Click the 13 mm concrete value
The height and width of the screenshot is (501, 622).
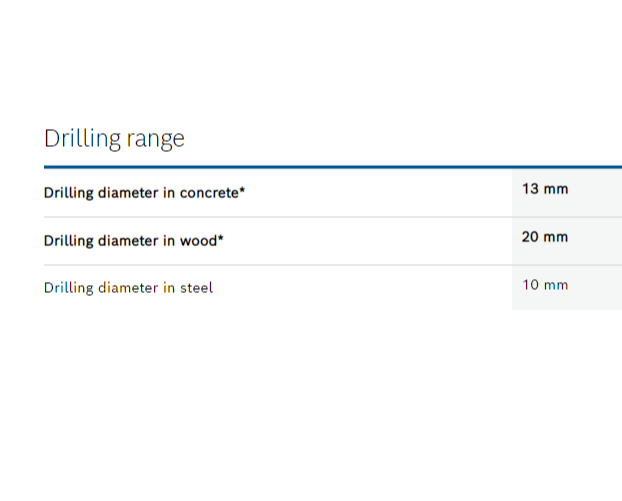[545, 188]
